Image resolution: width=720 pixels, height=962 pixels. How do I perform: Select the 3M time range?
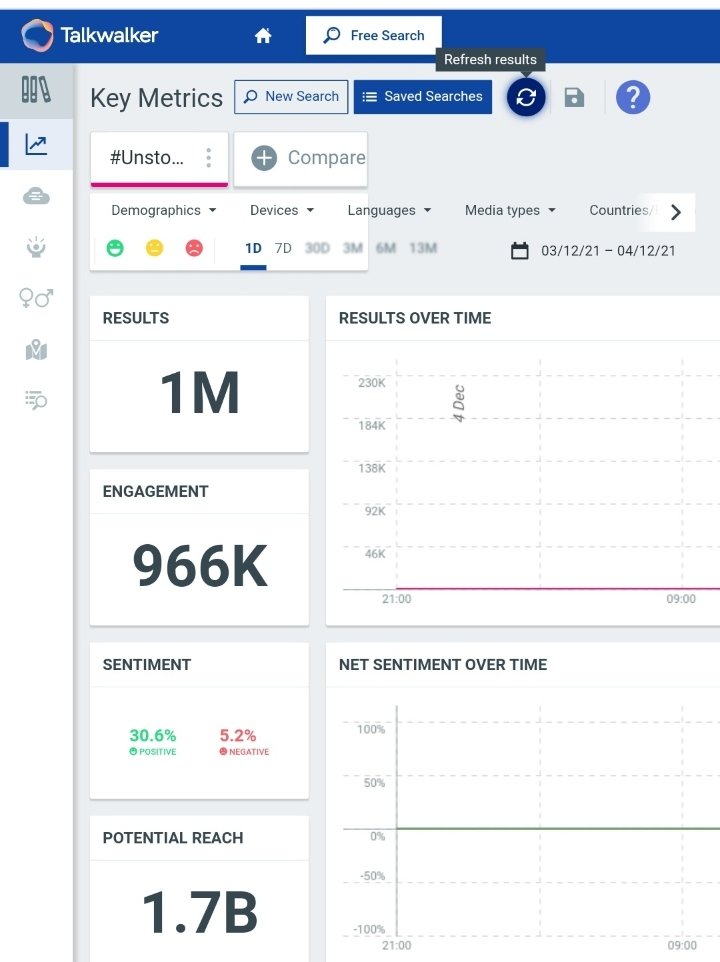[x=353, y=248]
